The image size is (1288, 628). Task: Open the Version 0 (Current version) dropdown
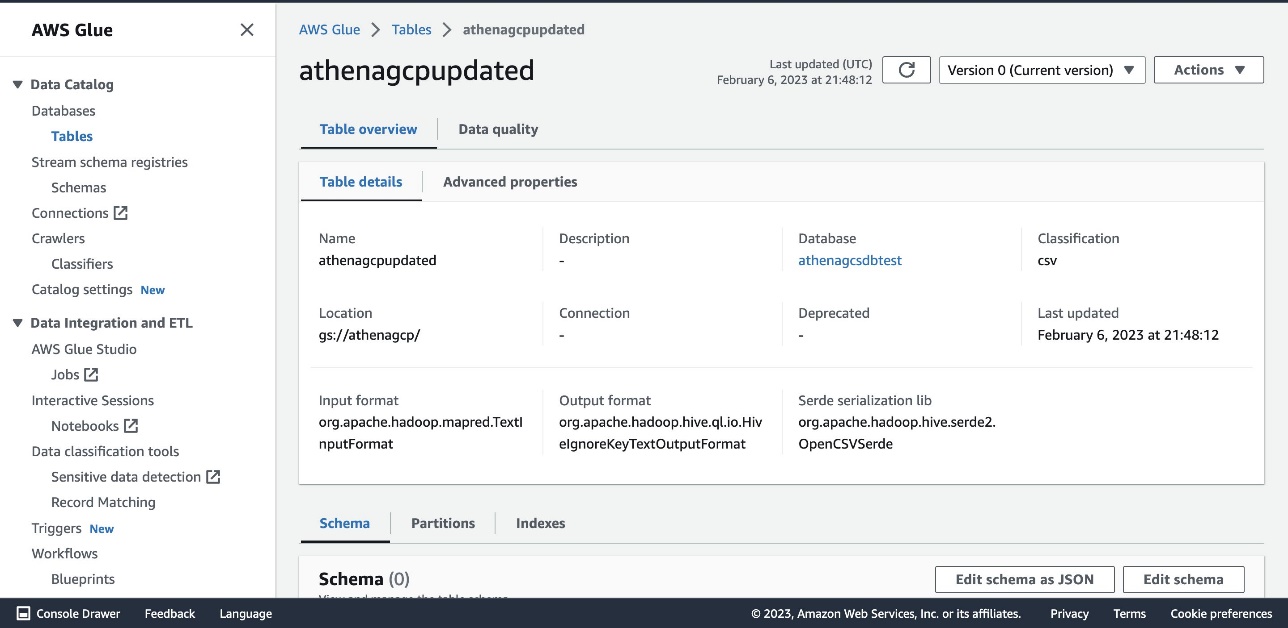(1042, 70)
